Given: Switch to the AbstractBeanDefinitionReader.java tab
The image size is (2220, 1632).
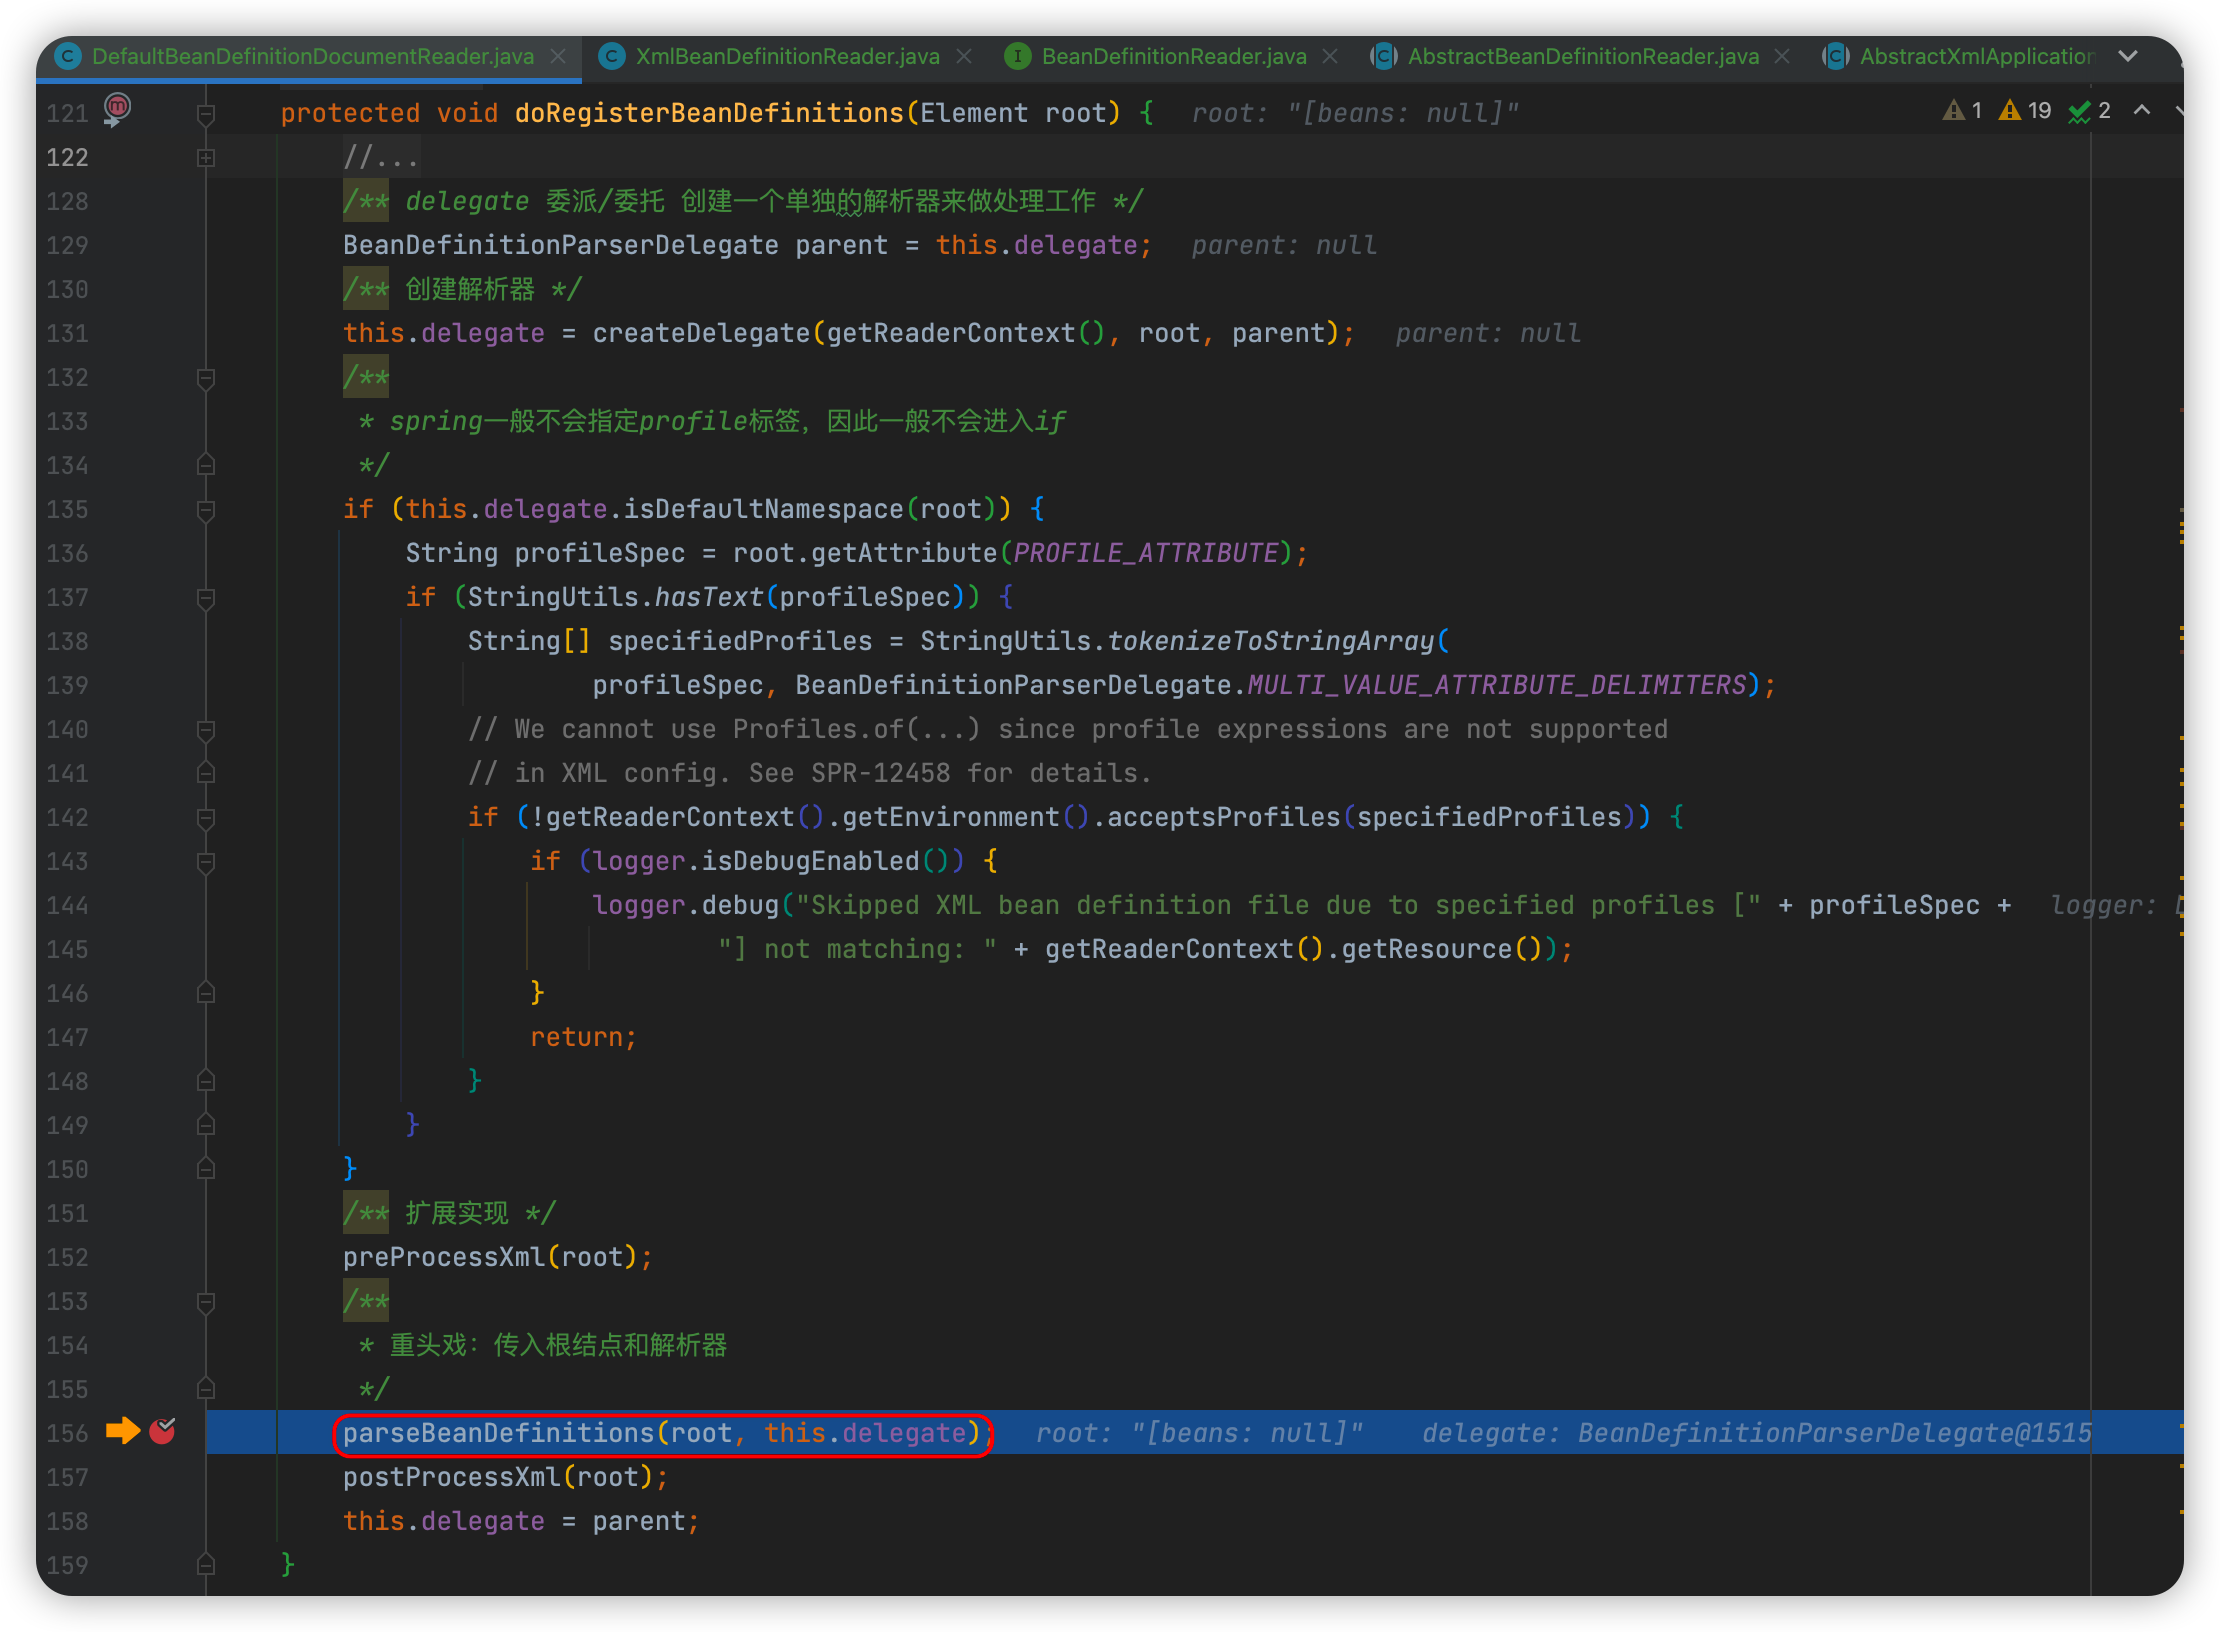Looking at the screenshot, I should pyautogui.click(x=1582, y=56).
